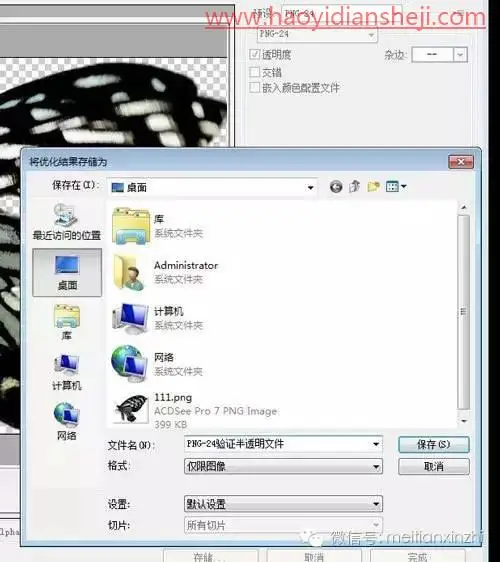
Task: Open the 保存在 location dropdown
Action: (x=213, y=187)
